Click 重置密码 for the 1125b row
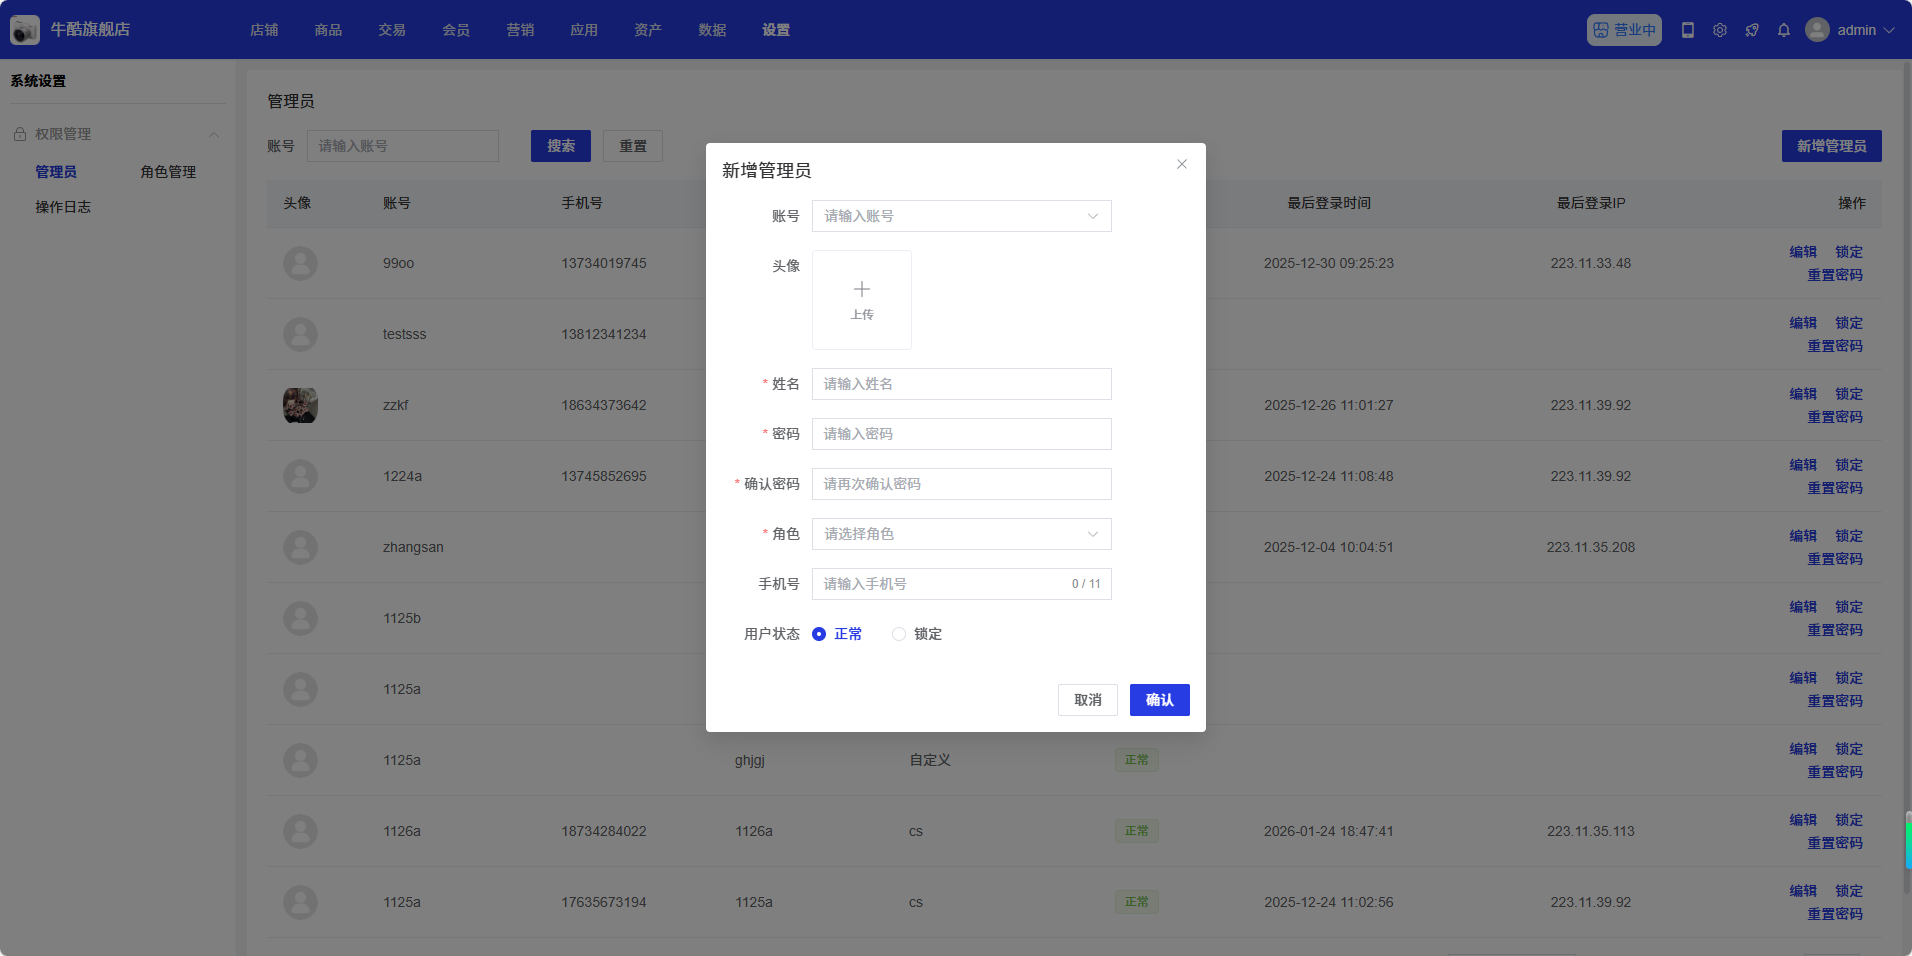 coord(1835,630)
